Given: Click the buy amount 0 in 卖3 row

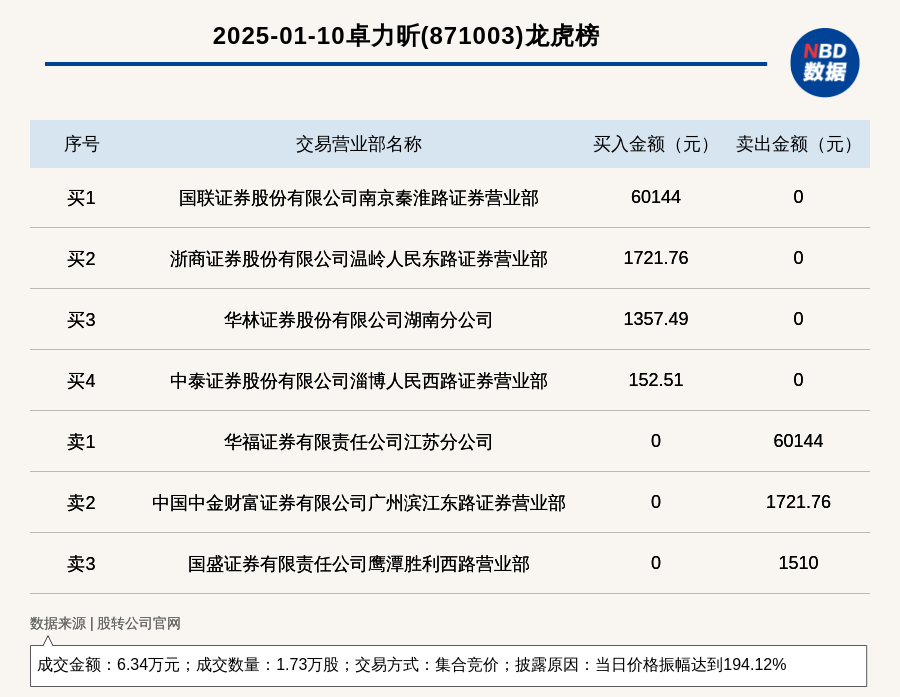Looking at the screenshot, I should (x=655, y=563).
